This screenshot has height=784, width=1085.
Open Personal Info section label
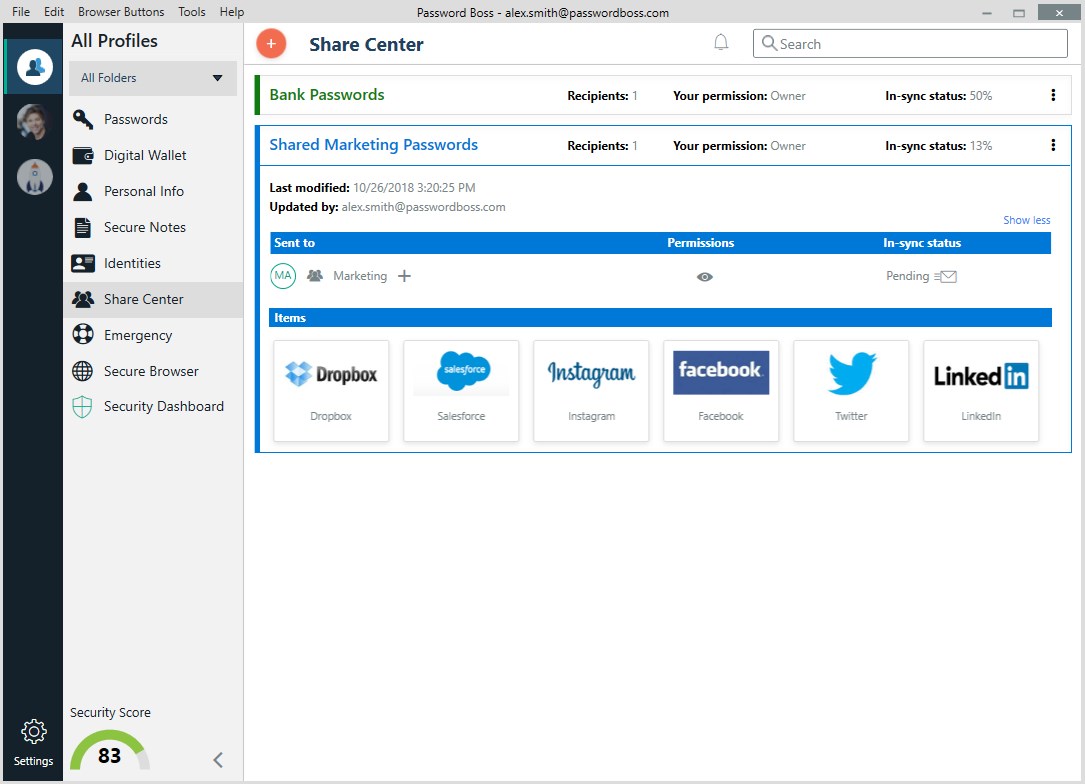(x=144, y=191)
